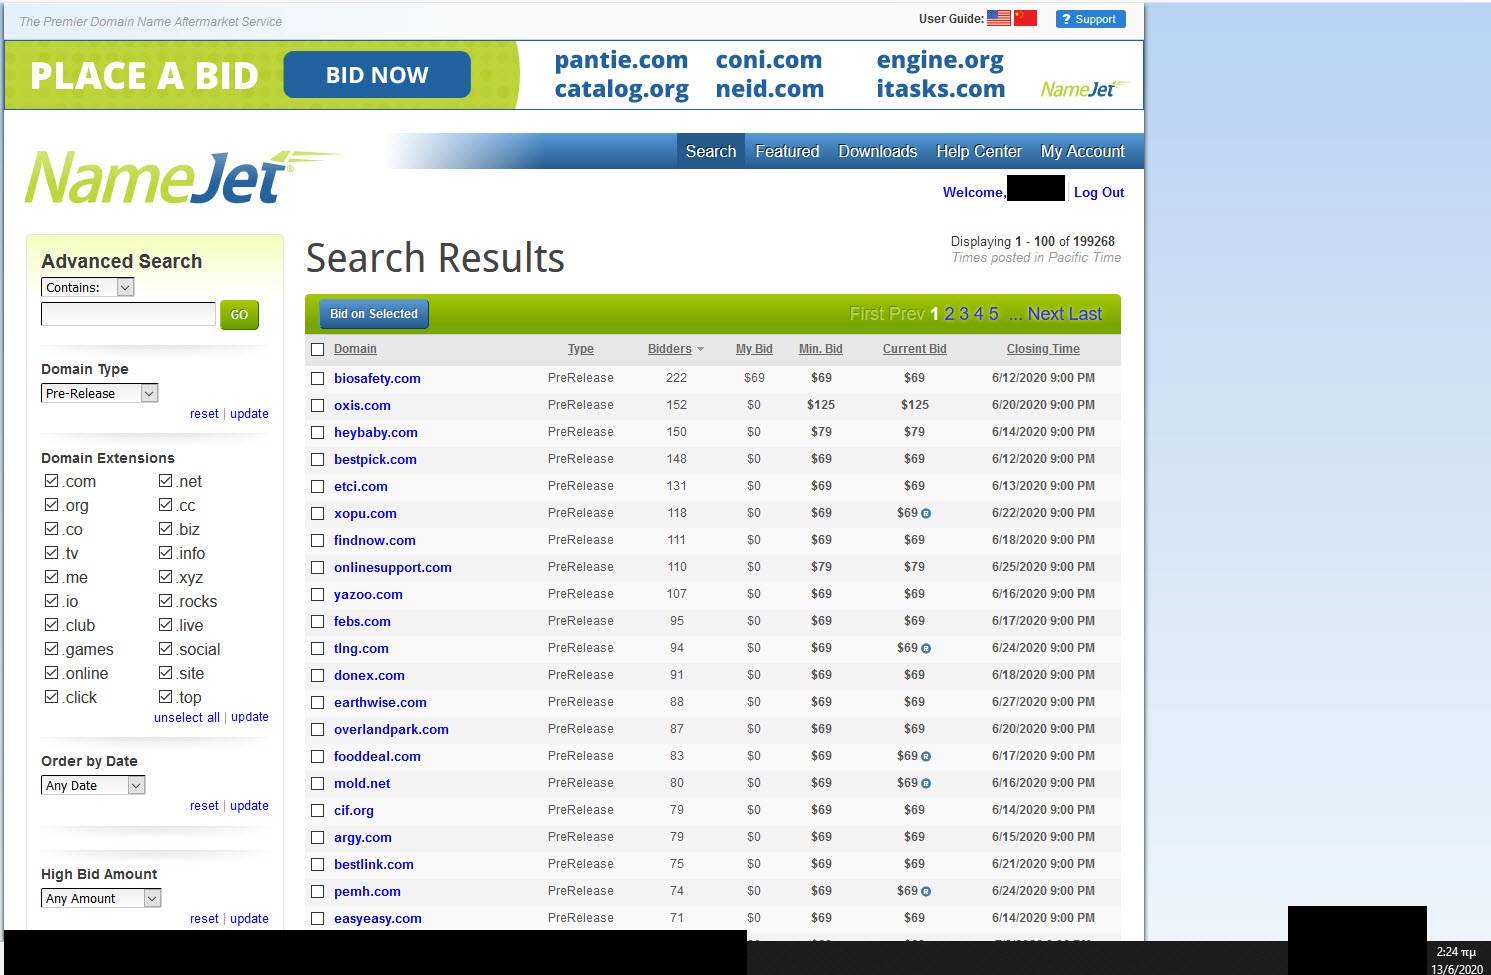Click the Log Out link
1491x975 pixels.
pos(1099,192)
